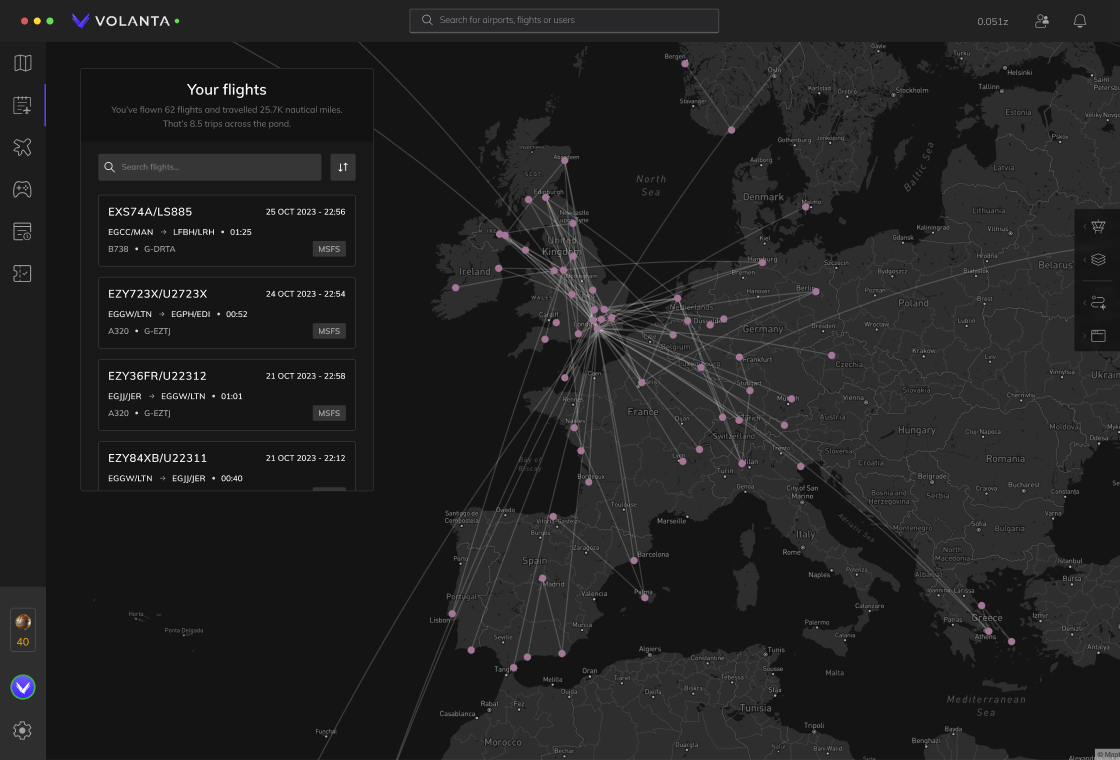Open the notifications bell
The height and width of the screenshot is (760, 1120).
(1080, 21)
